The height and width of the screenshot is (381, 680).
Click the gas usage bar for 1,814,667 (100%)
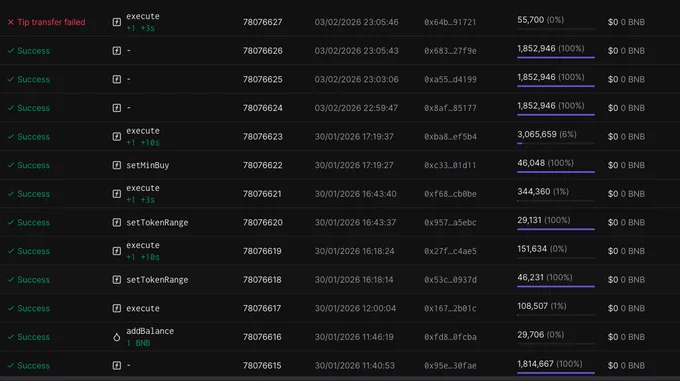pos(556,373)
